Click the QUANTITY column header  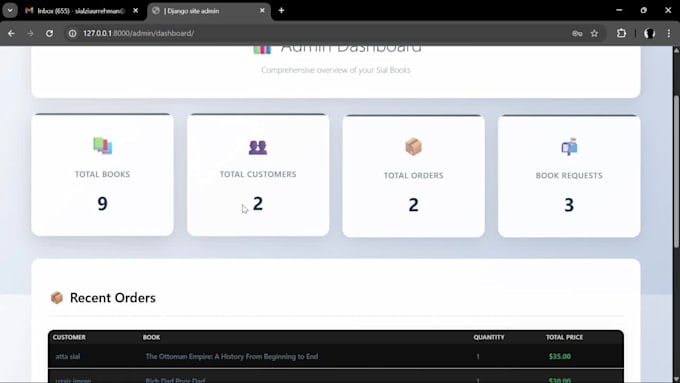pyautogui.click(x=489, y=337)
